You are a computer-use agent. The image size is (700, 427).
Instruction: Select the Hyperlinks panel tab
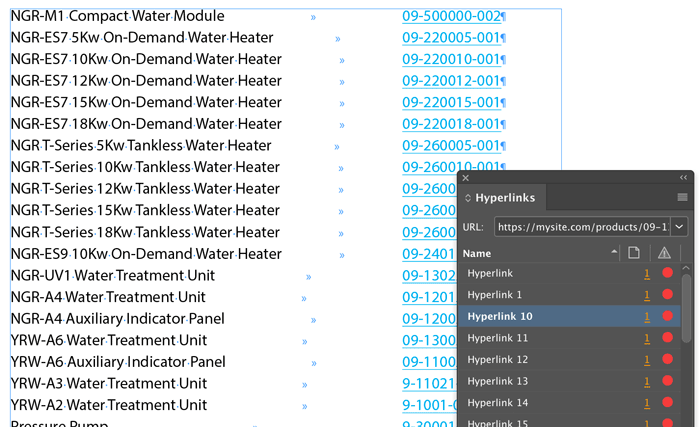pyautogui.click(x=500, y=197)
